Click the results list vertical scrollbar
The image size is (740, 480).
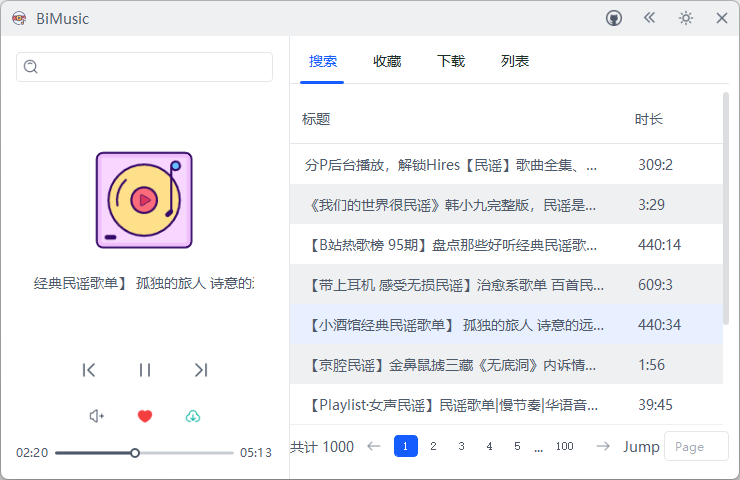point(726,208)
